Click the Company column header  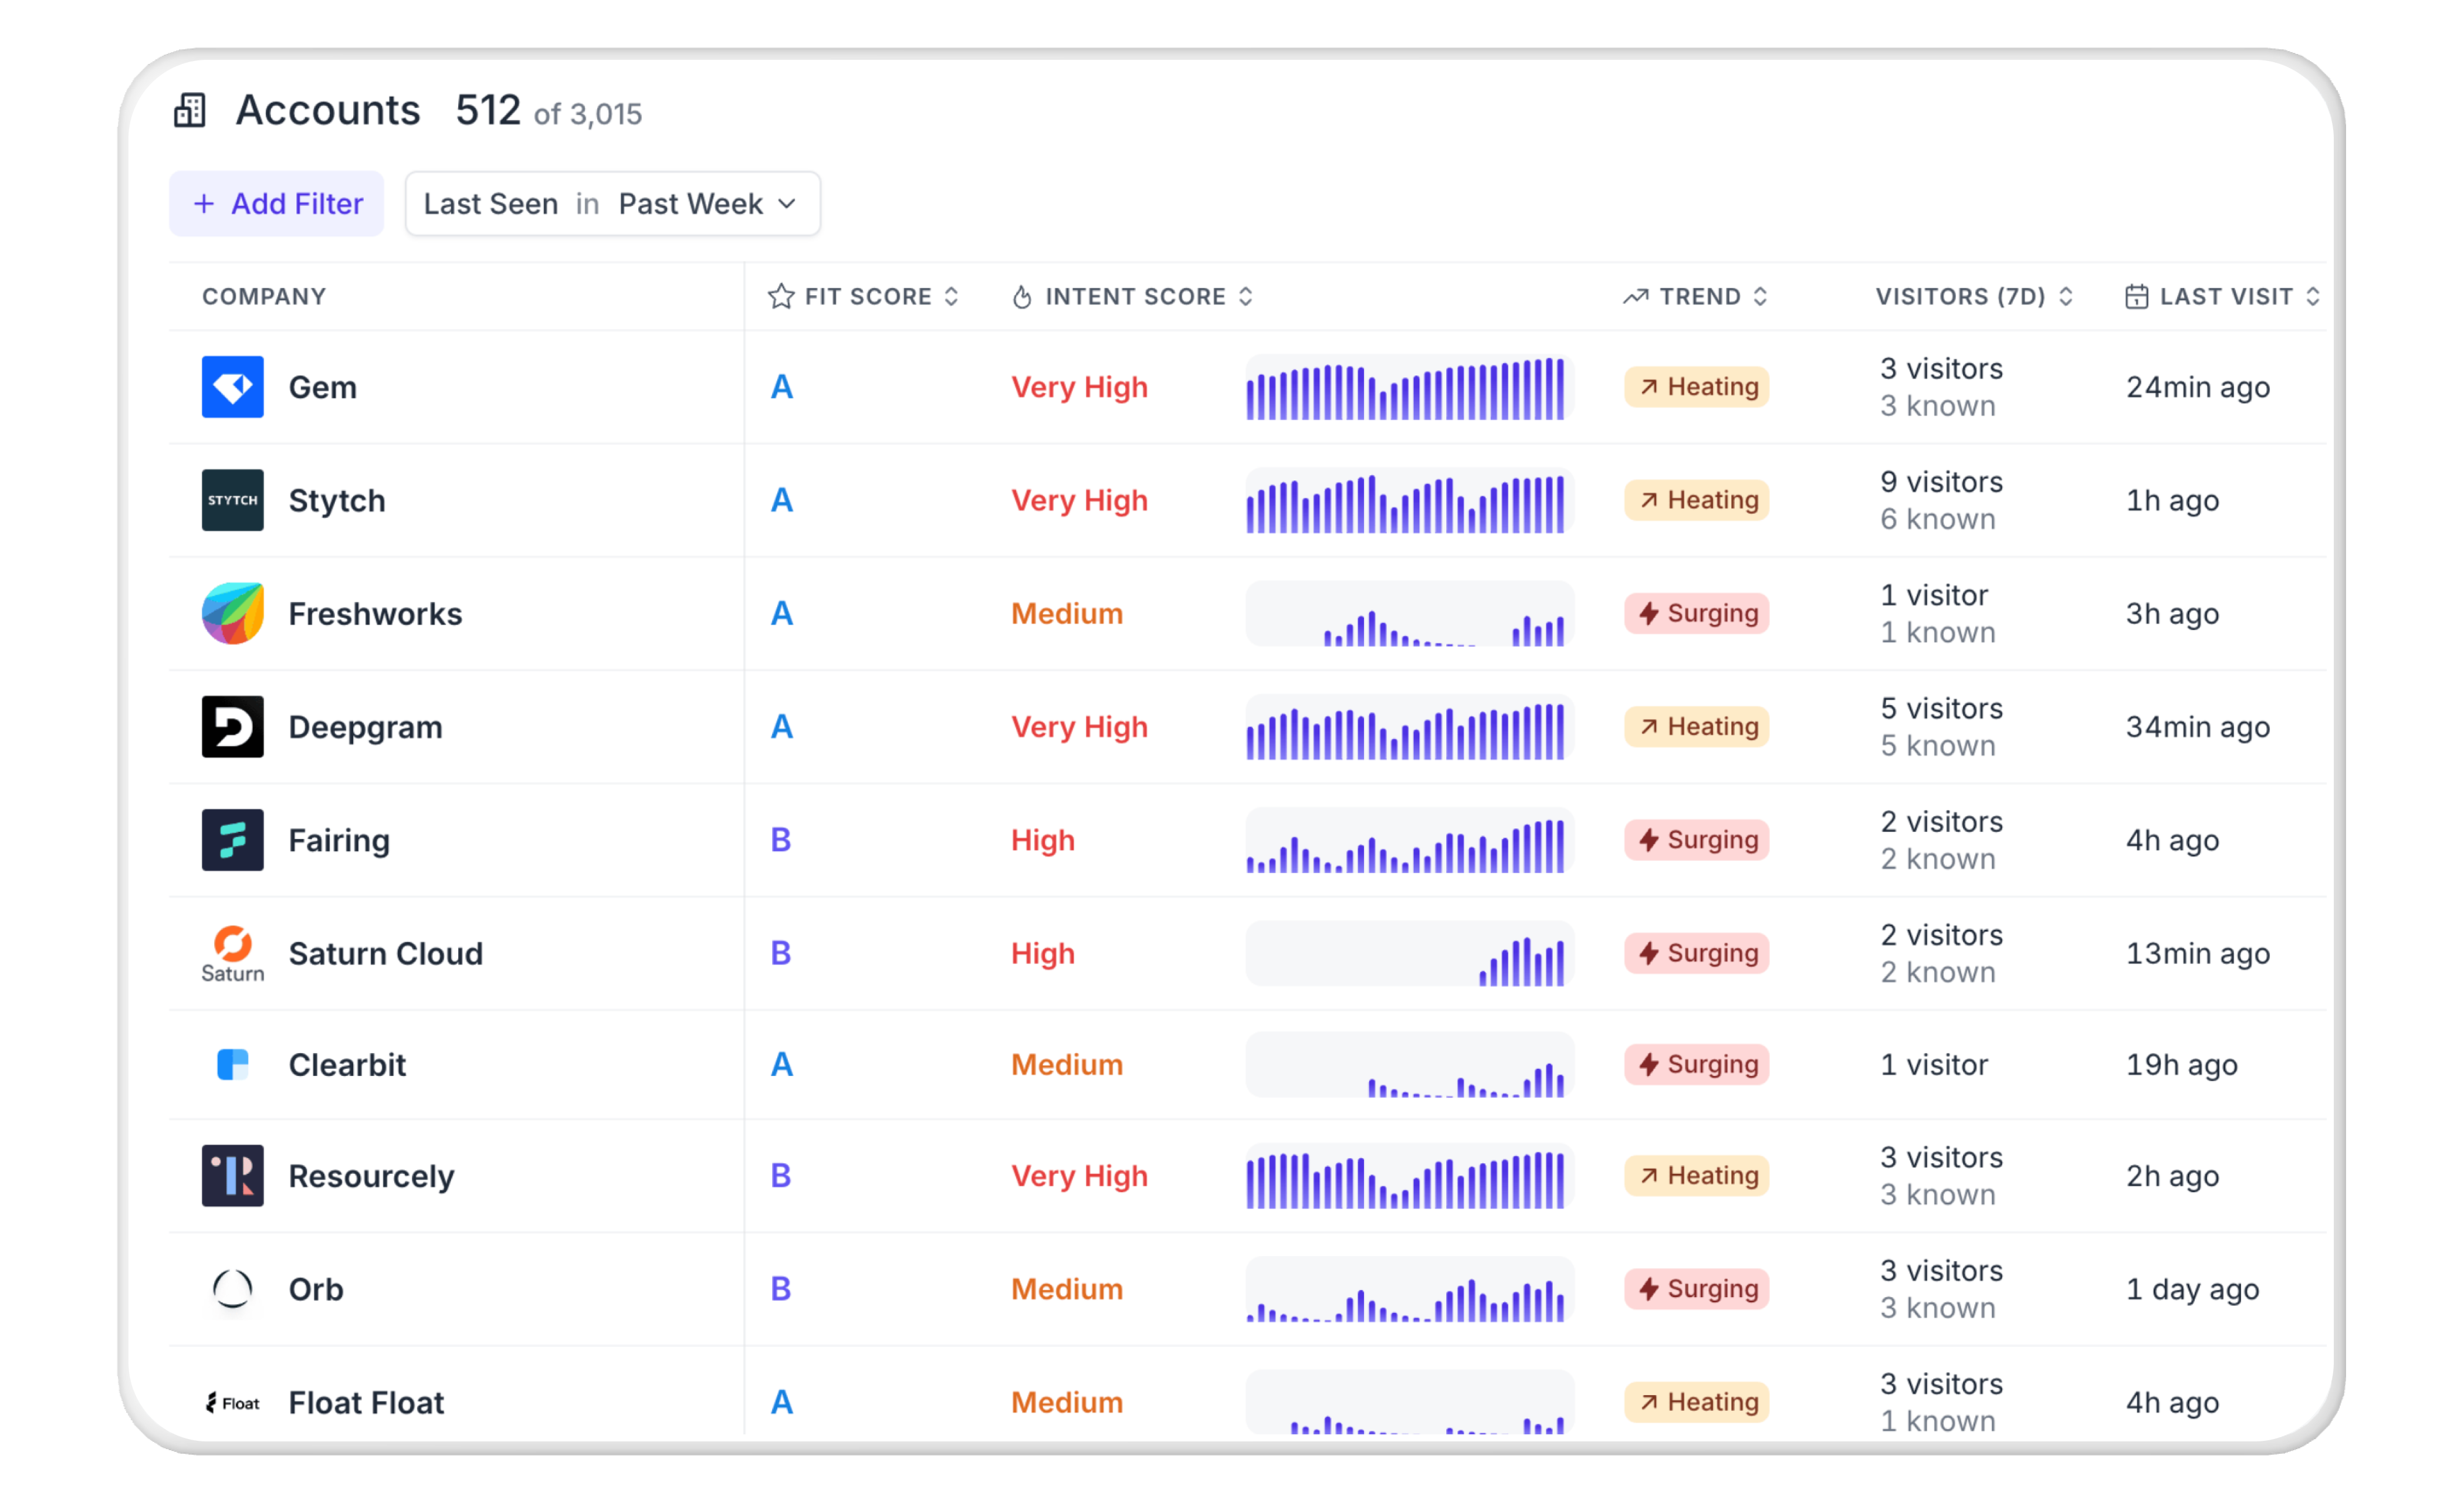264,297
